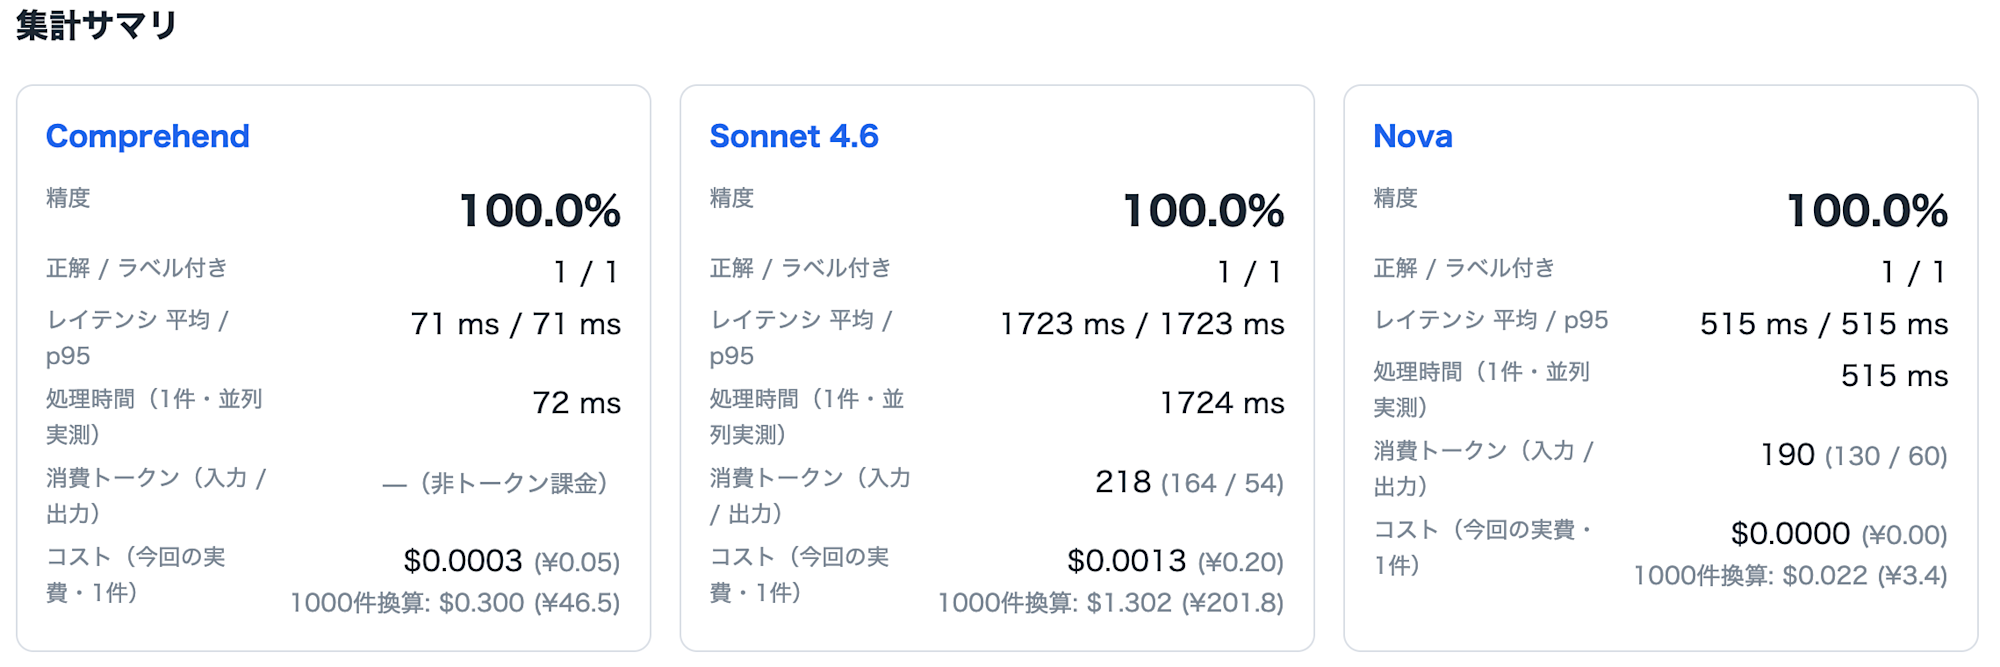
Task: Click the 集計サマリ heading
Action: click(97, 25)
